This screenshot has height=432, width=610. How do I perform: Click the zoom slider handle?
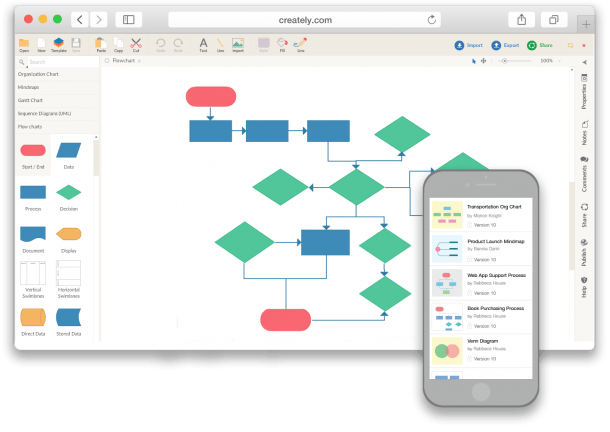[504, 61]
